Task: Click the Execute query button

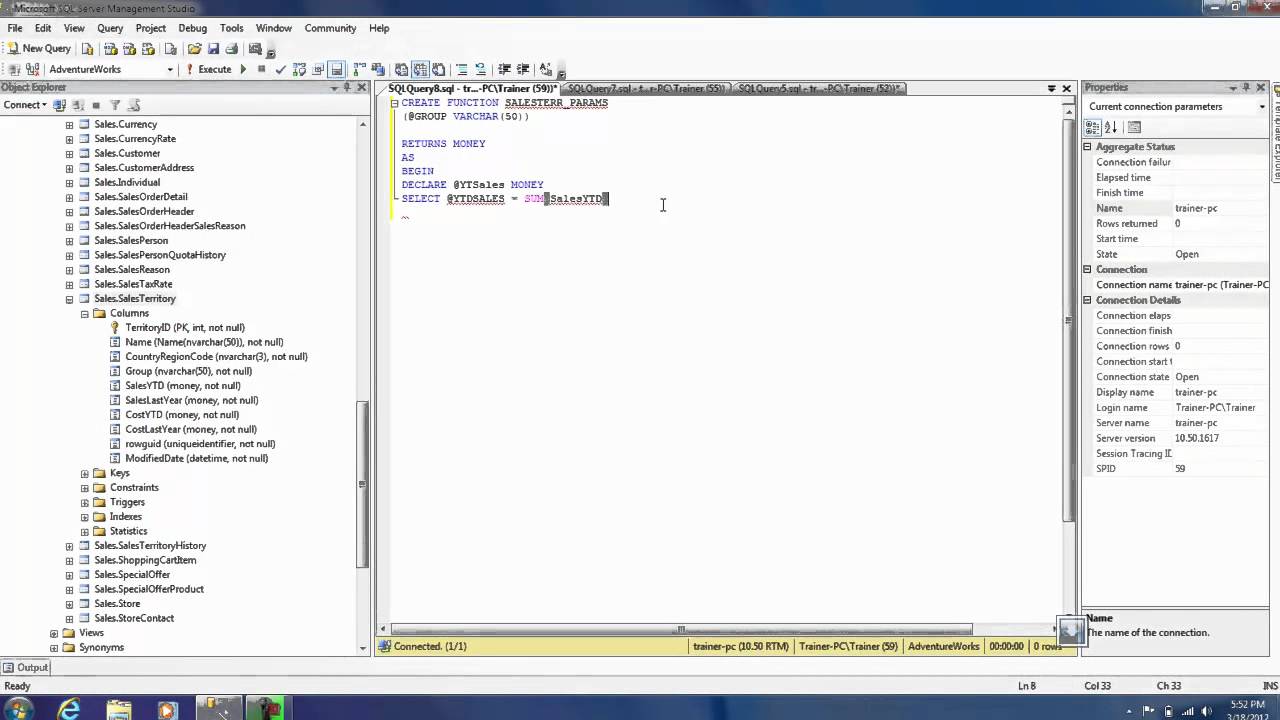Action: (x=208, y=69)
